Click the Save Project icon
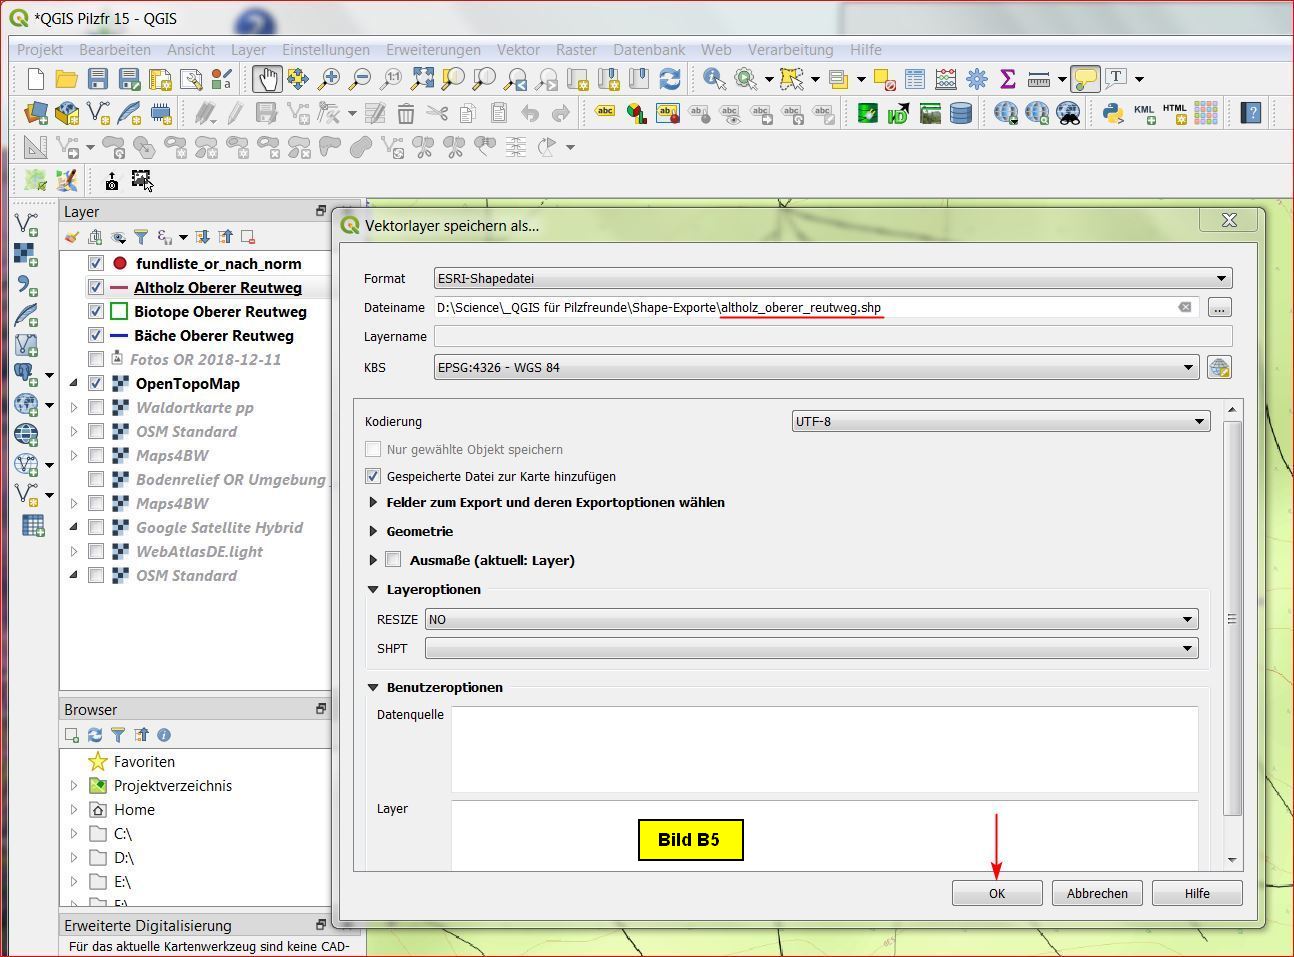Image resolution: width=1294 pixels, height=957 pixels. coord(97,79)
